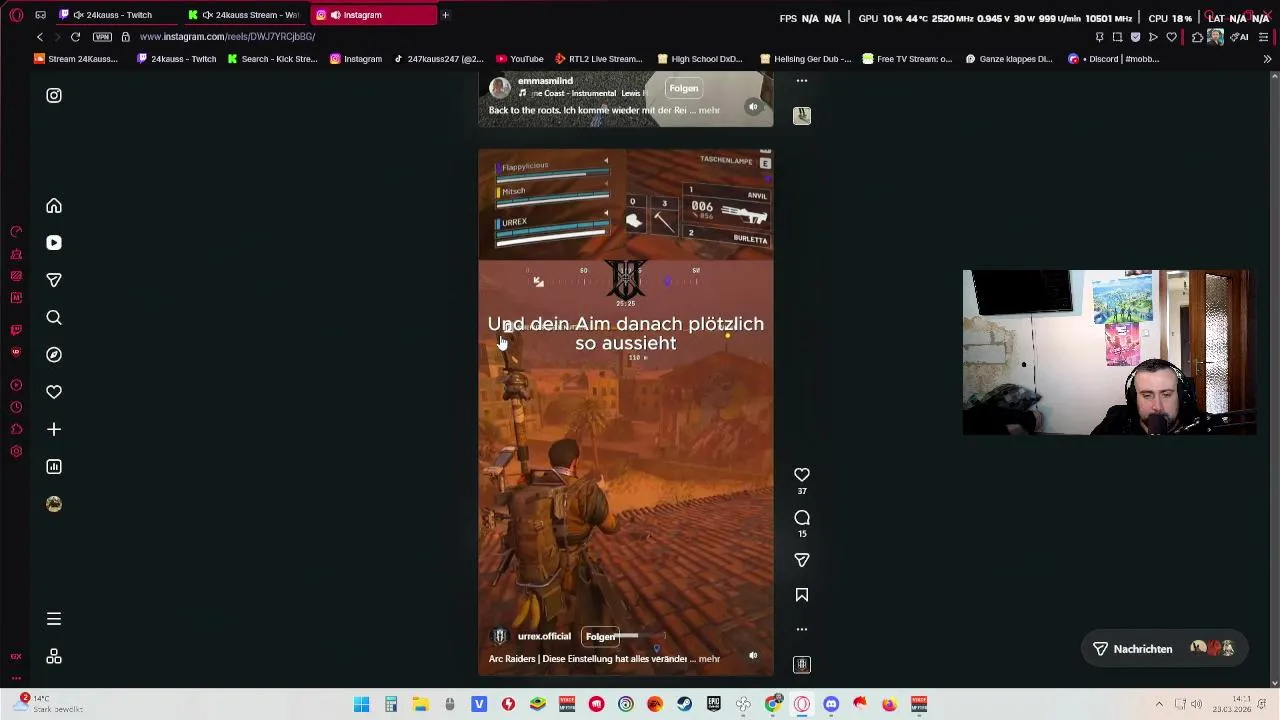Open the Instagram hamburger More menu
This screenshot has width=1280, height=720.
pos(54,619)
